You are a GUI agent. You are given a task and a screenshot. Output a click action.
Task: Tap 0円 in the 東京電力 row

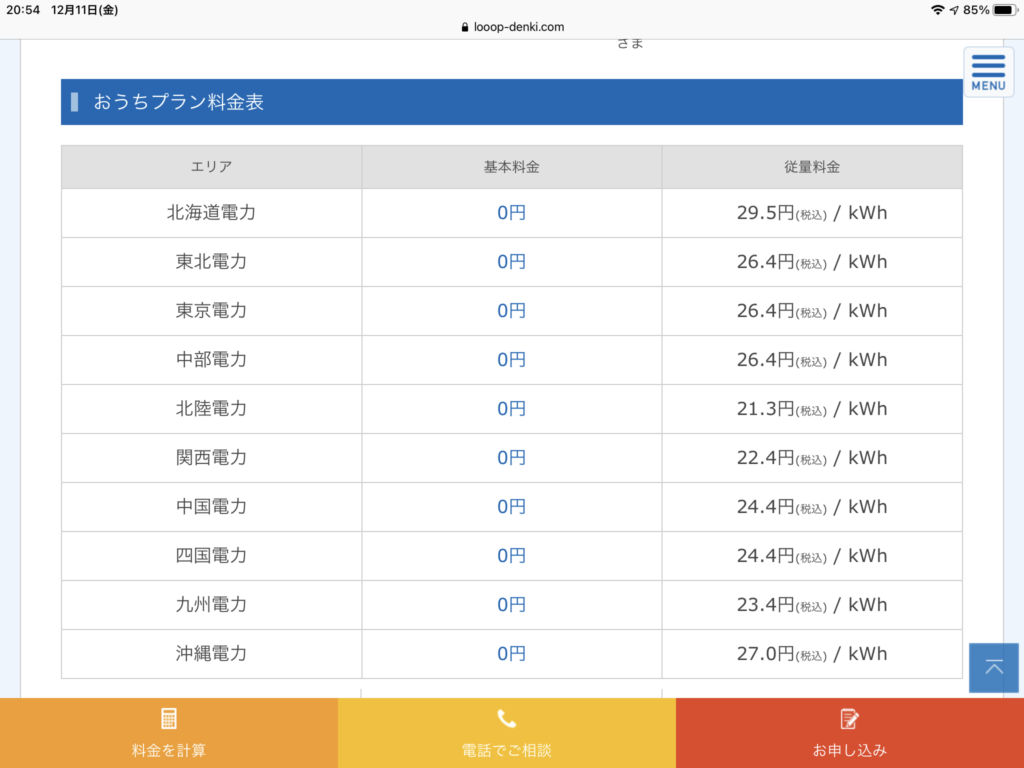[511, 311]
